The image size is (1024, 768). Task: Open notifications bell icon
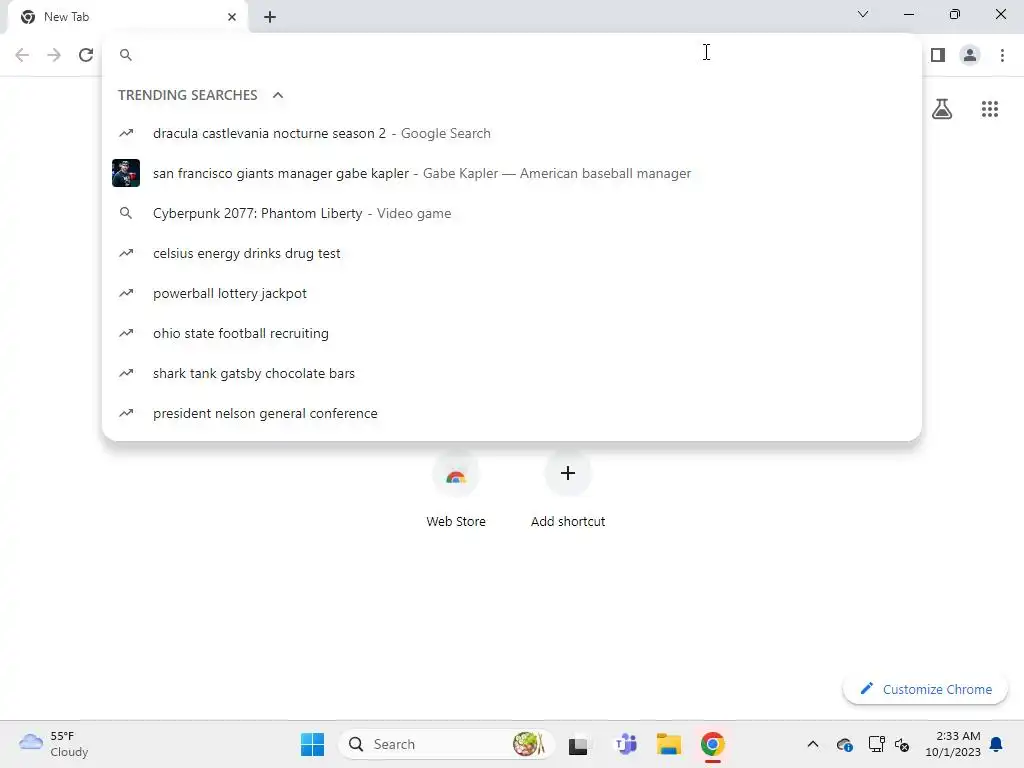pyautogui.click(x=996, y=744)
